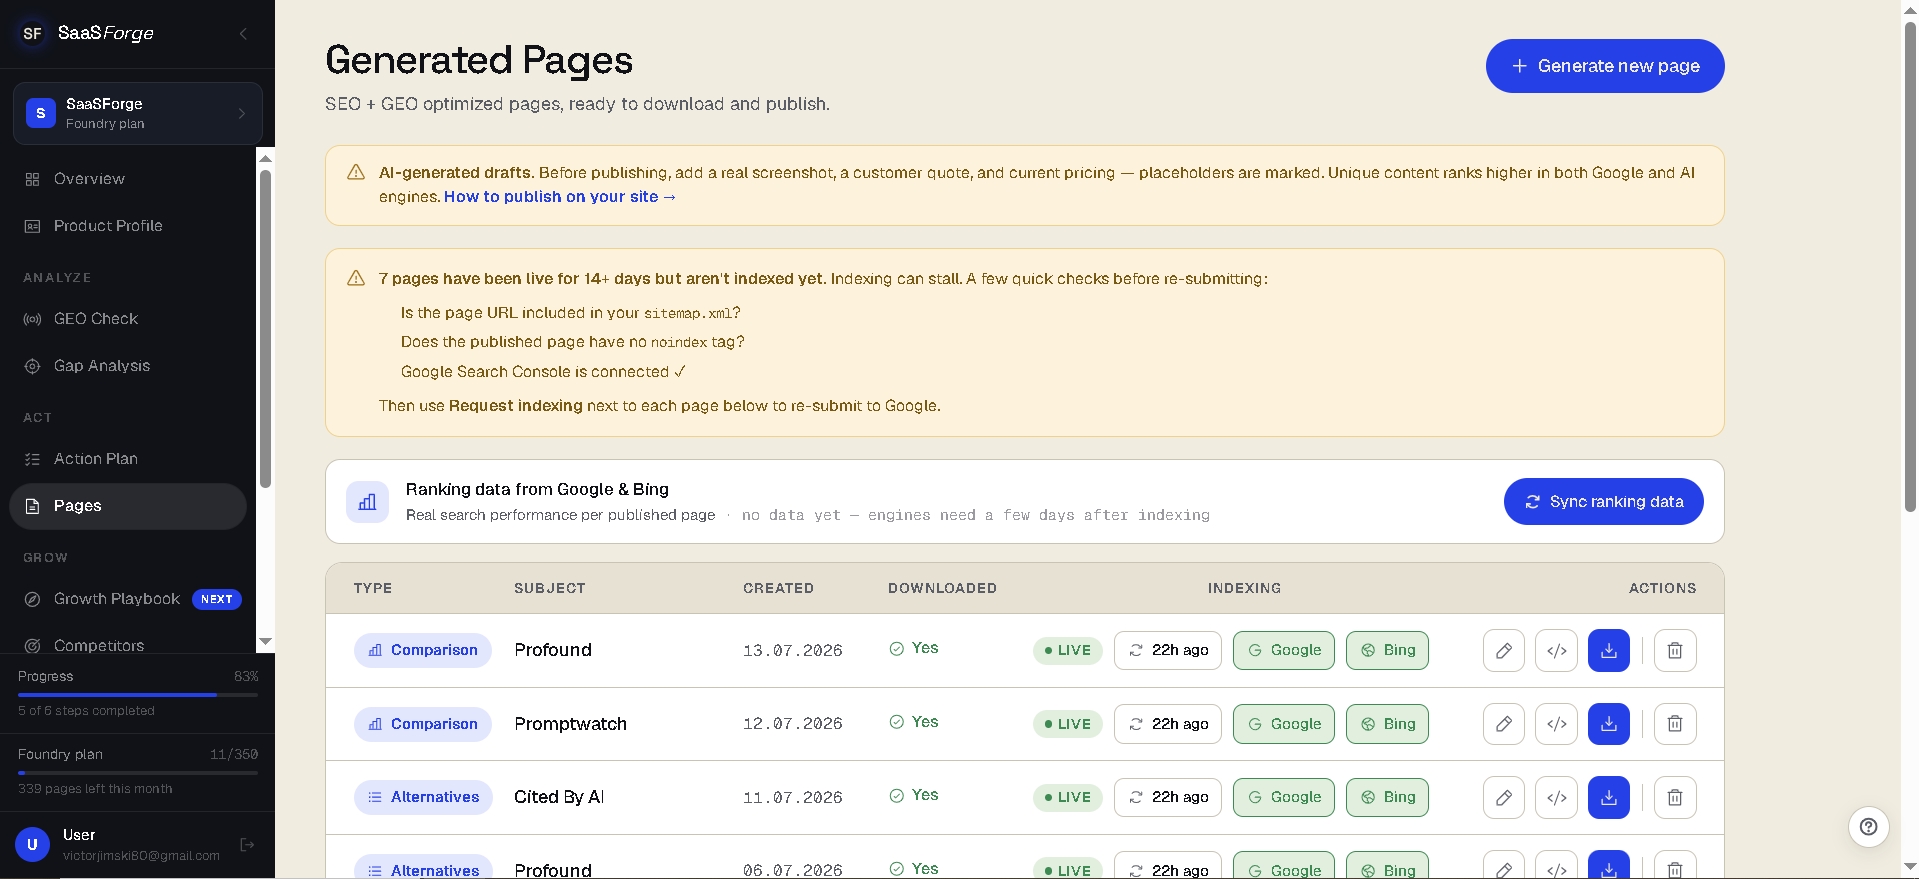Download the Cited By AI page
This screenshot has height=879, width=1919.
[1608, 797]
